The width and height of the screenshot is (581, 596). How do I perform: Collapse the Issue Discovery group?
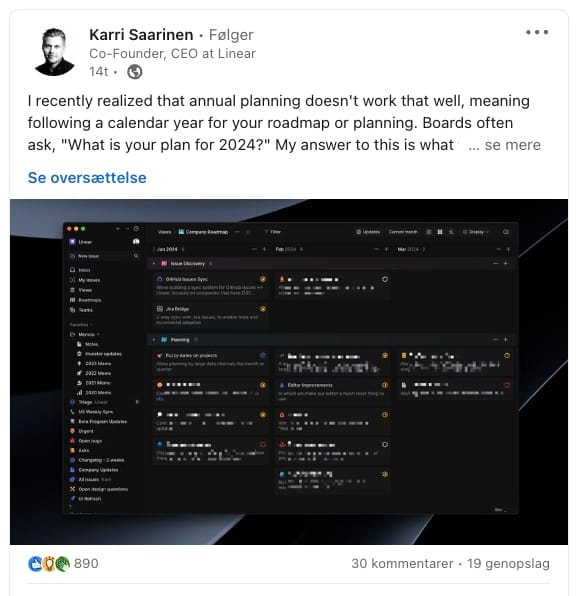[x=154, y=263]
